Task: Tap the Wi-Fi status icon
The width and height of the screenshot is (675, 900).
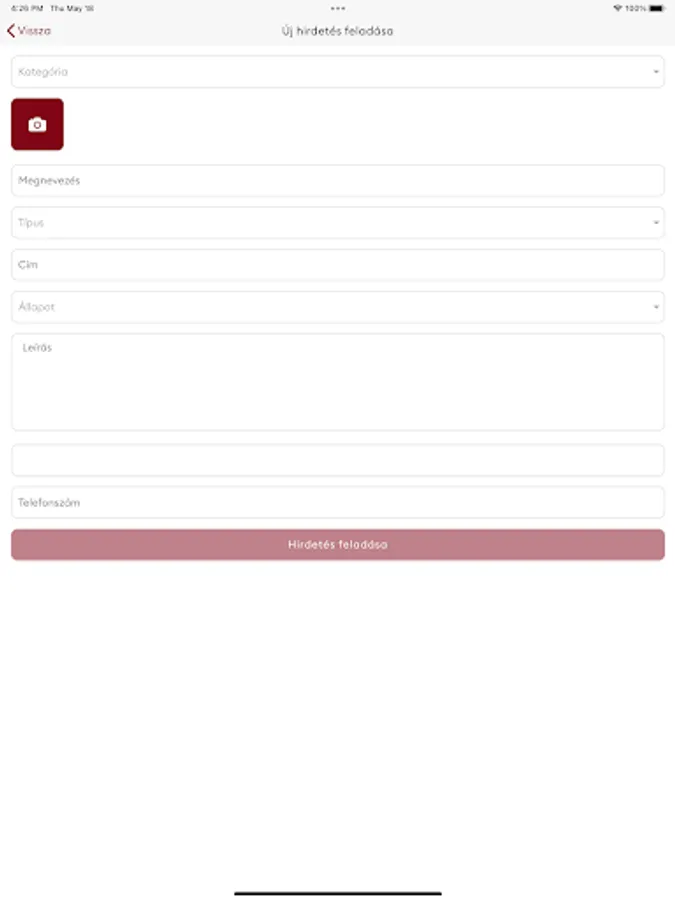Action: point(618,8)
